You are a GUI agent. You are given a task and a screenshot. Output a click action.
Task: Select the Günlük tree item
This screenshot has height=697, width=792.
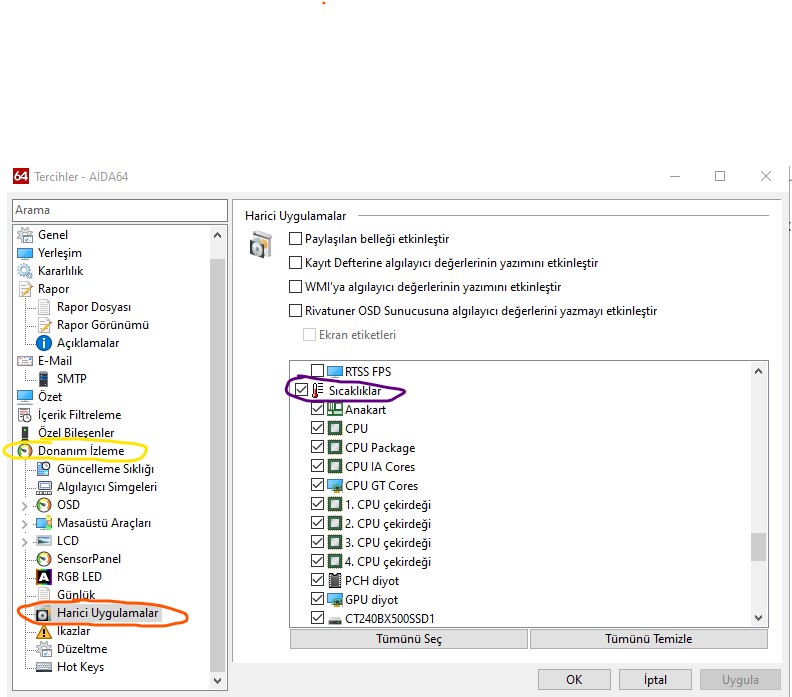pos(76,595)
